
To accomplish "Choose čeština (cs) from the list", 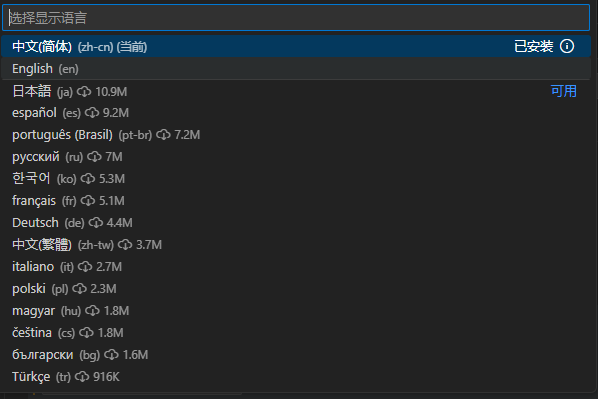I will pos(296,333).
